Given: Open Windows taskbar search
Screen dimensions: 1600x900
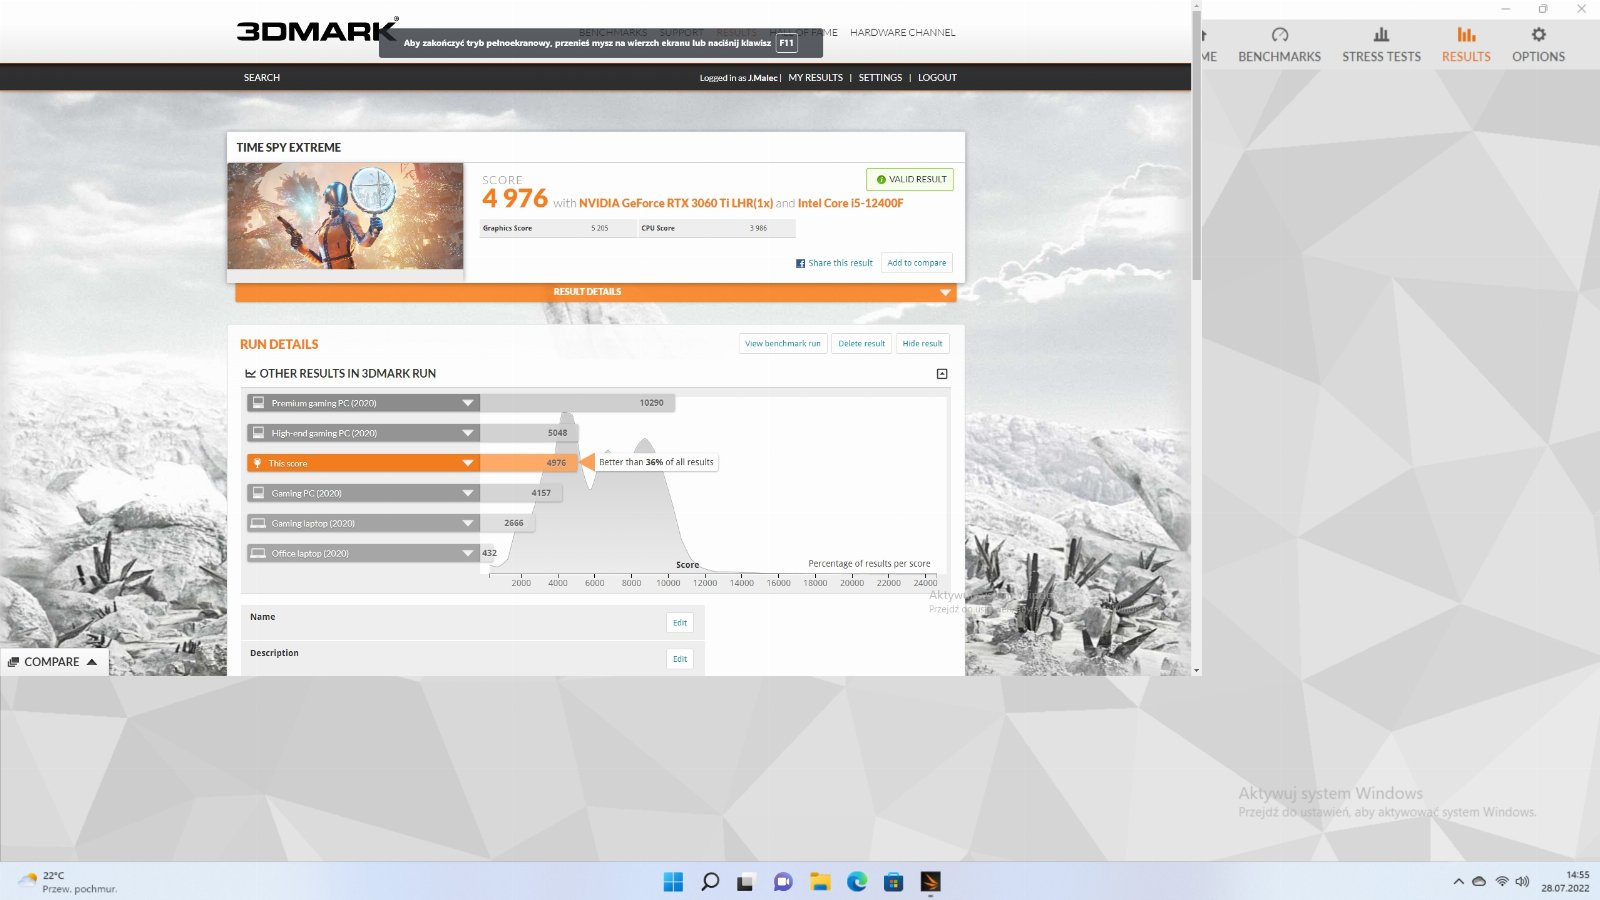Looking at the screenshot, I should coord(710,882).
